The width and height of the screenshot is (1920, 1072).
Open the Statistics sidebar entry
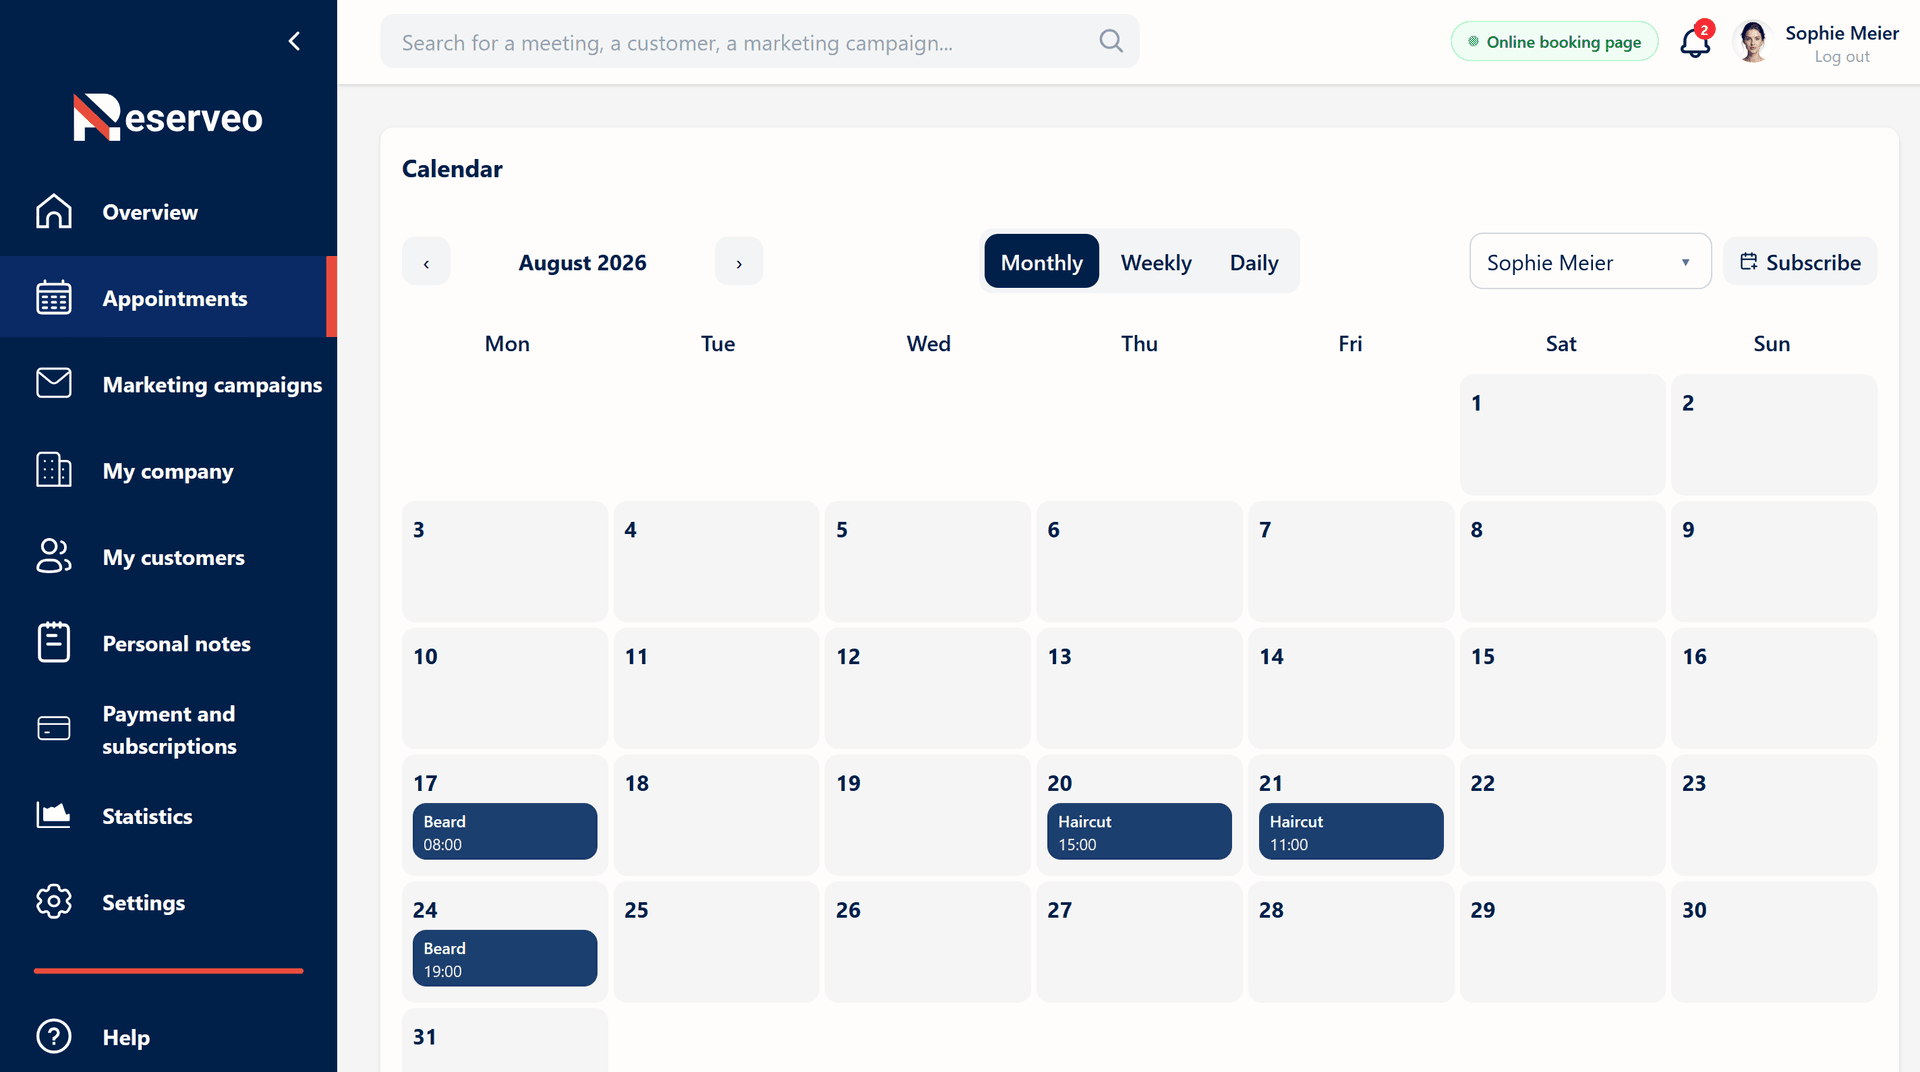click(x=168, y=816)
